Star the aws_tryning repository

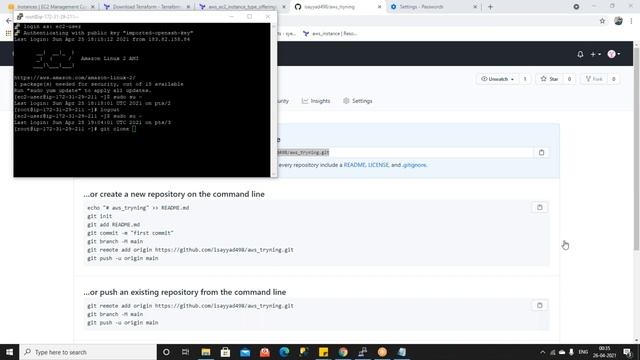pyautogui.click(x=549, y=79)
